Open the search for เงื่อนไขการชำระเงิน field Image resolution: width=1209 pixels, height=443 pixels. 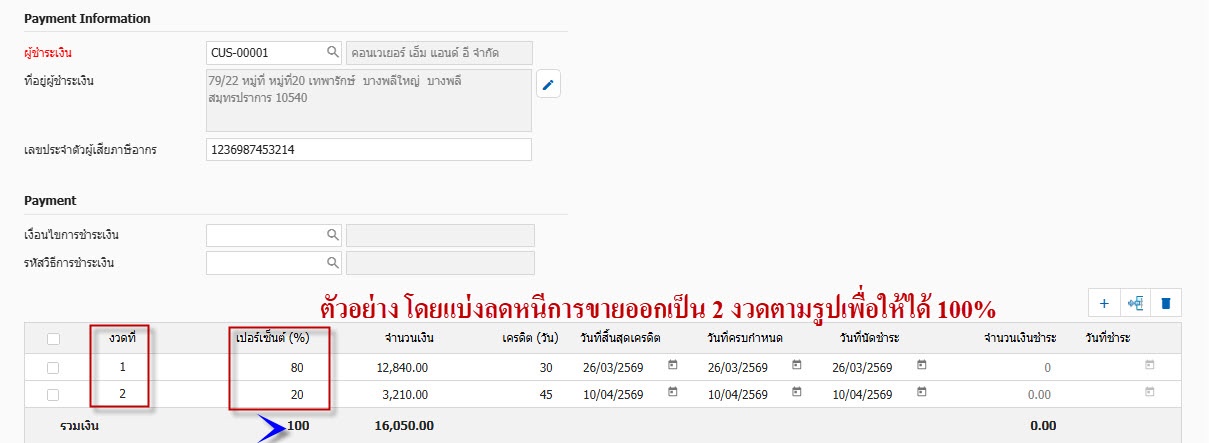(x=332, y=235)
